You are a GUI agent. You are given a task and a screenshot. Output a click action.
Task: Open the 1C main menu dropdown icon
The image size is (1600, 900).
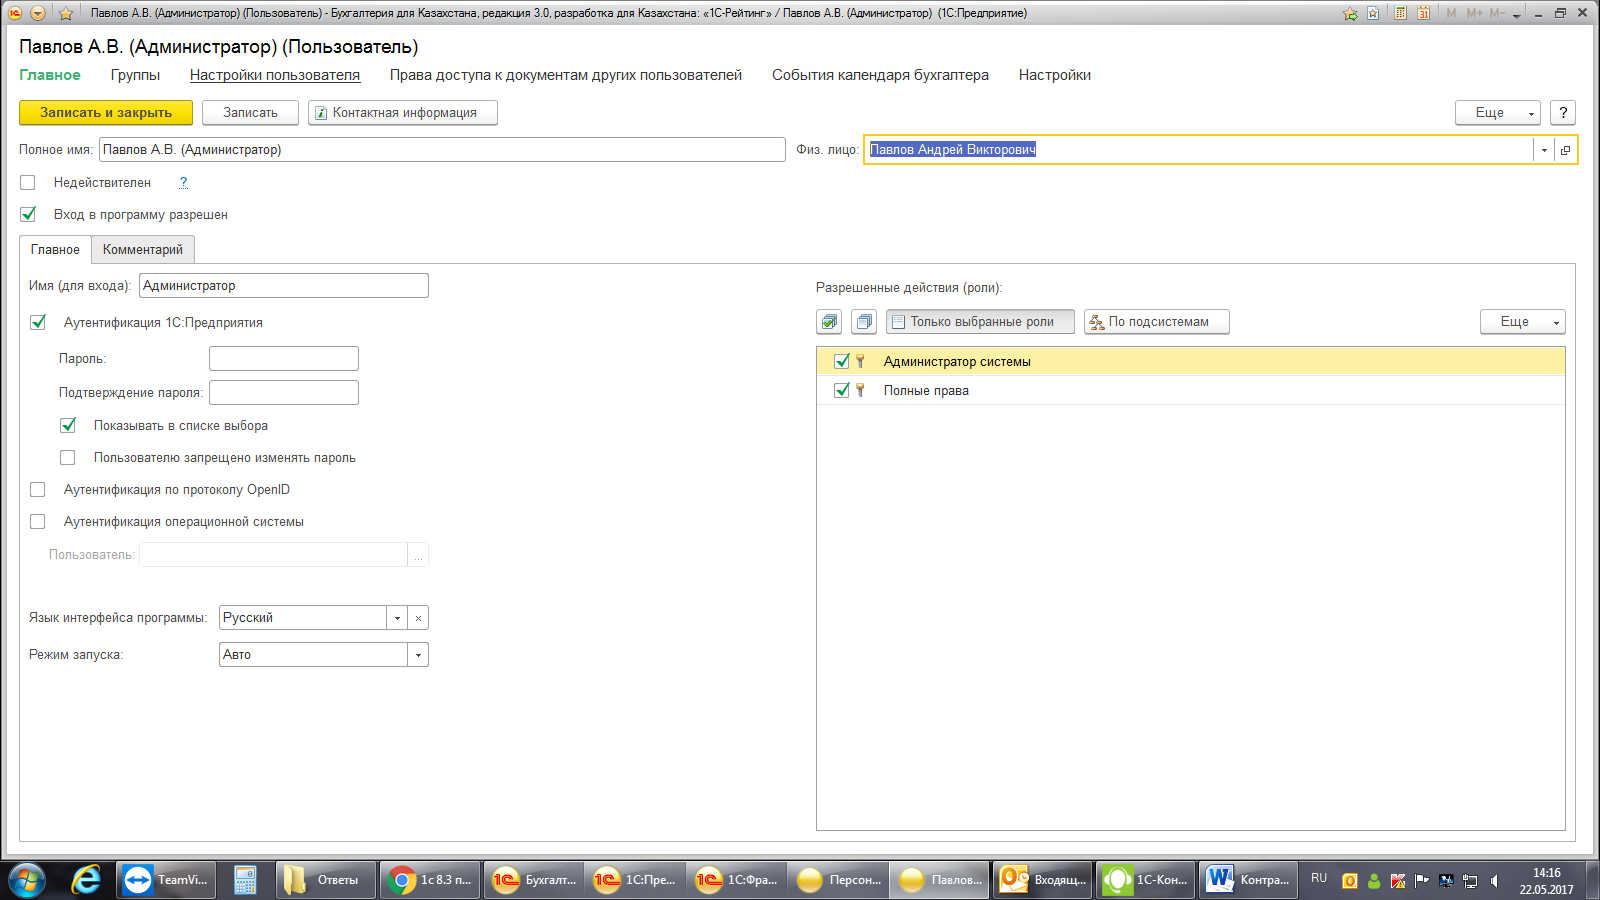(38, 13)
